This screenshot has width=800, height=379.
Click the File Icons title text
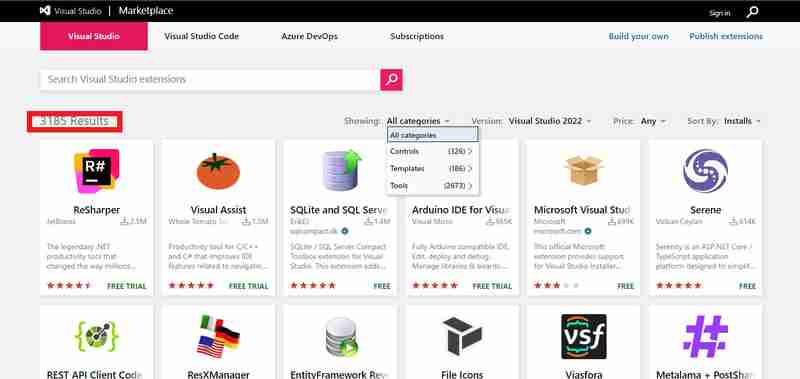[x=462, y=374]
